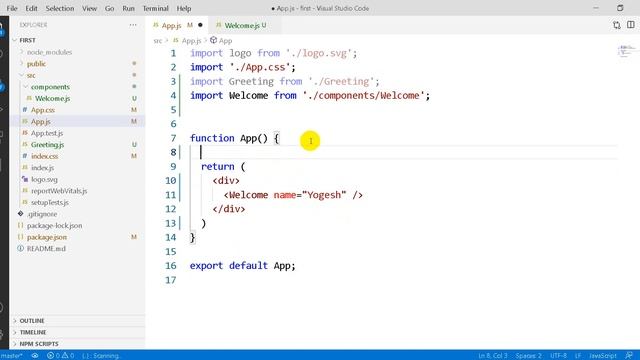Open the compare changes icon in editor toolbar
The height and width of the screenshot is (360, 640).
(x=617, y=25)
